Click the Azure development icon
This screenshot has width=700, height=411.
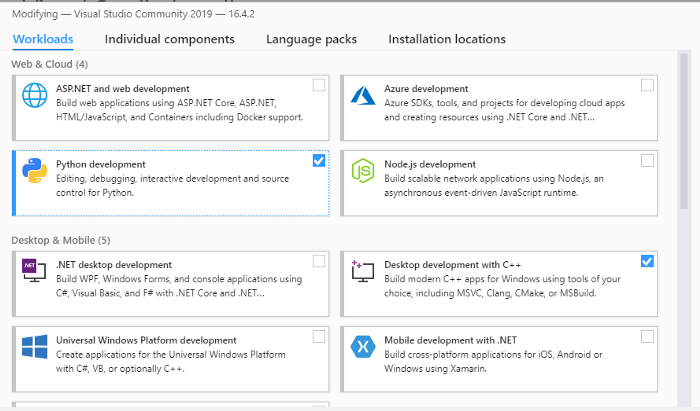362,96
